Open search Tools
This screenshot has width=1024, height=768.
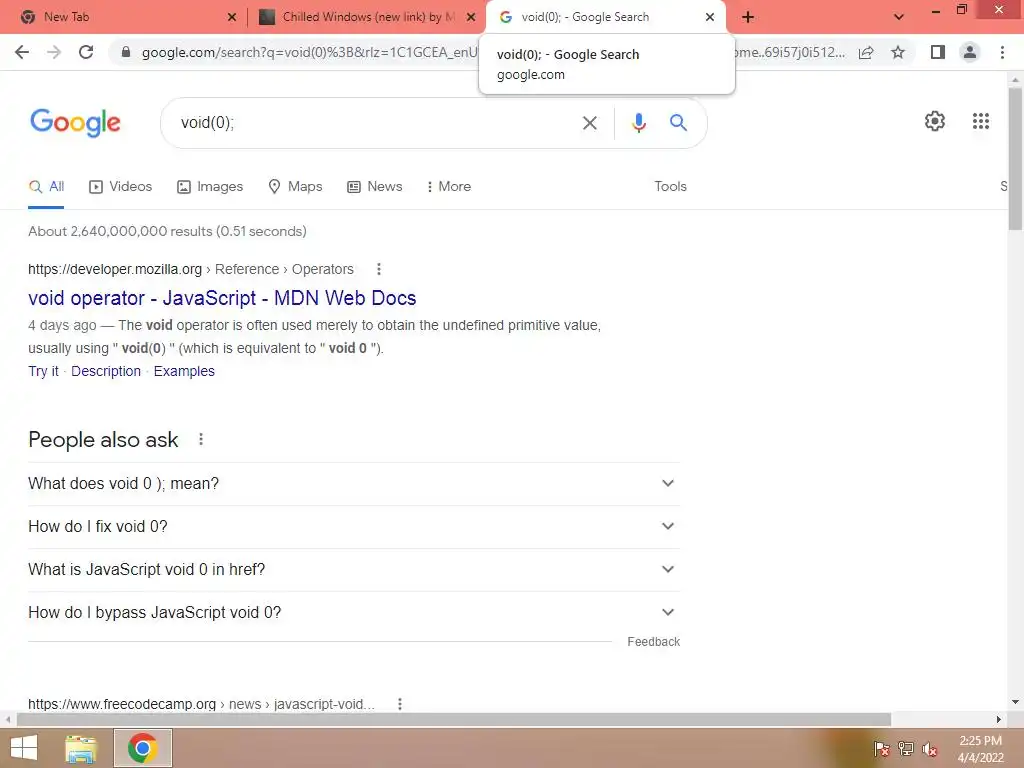(670, 187)
